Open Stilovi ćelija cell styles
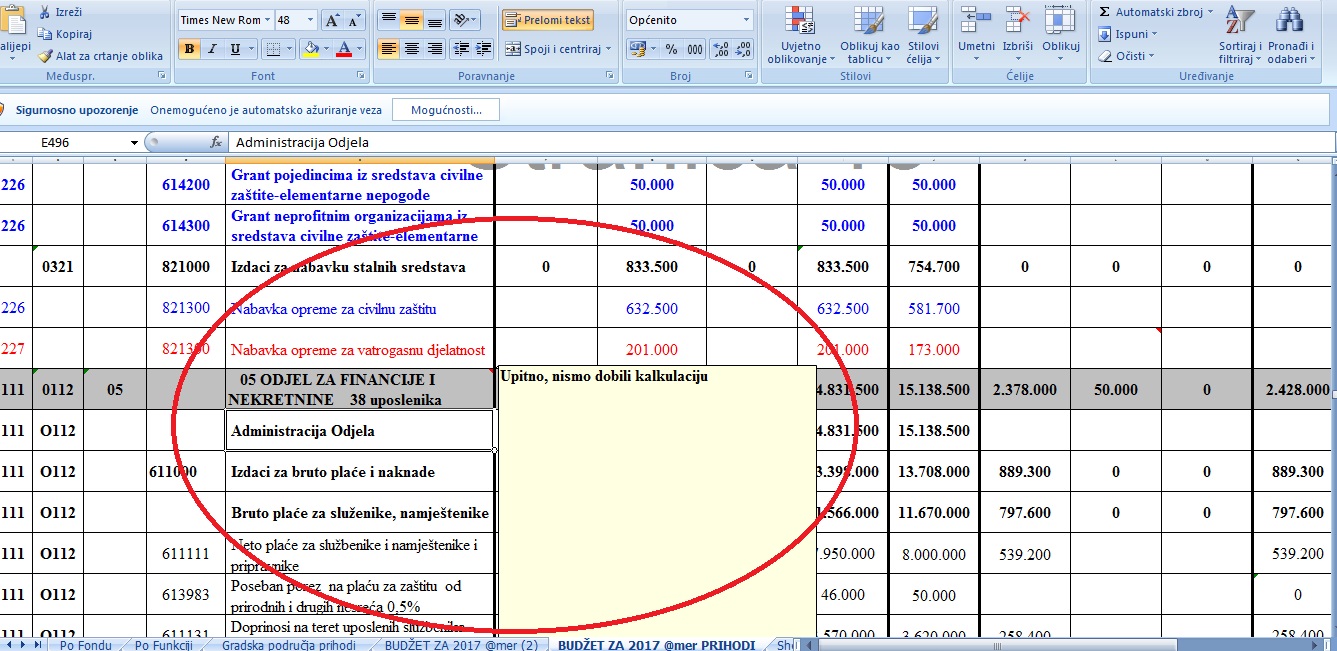 click(x=922, y=35)
